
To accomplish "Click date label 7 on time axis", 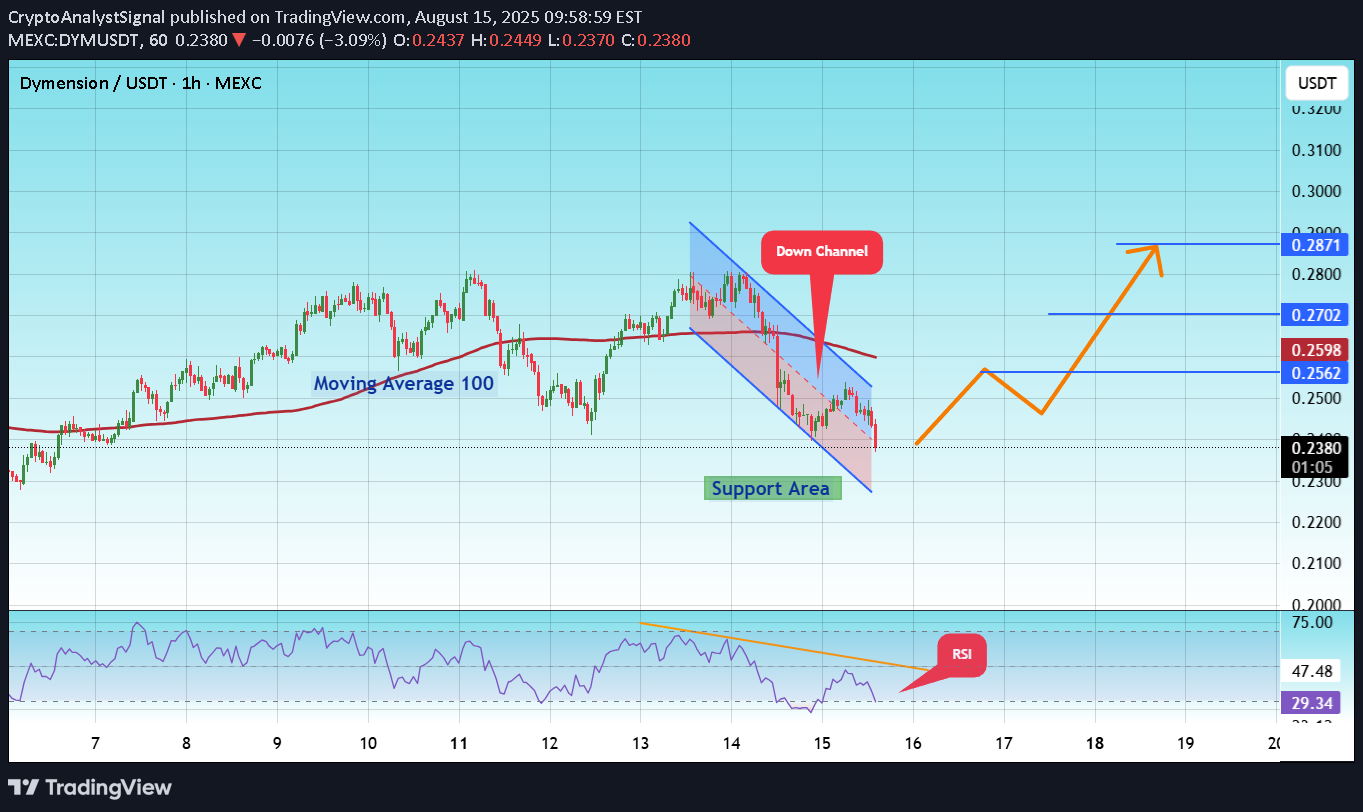I will pyautogui.click(x=95, y=743).
